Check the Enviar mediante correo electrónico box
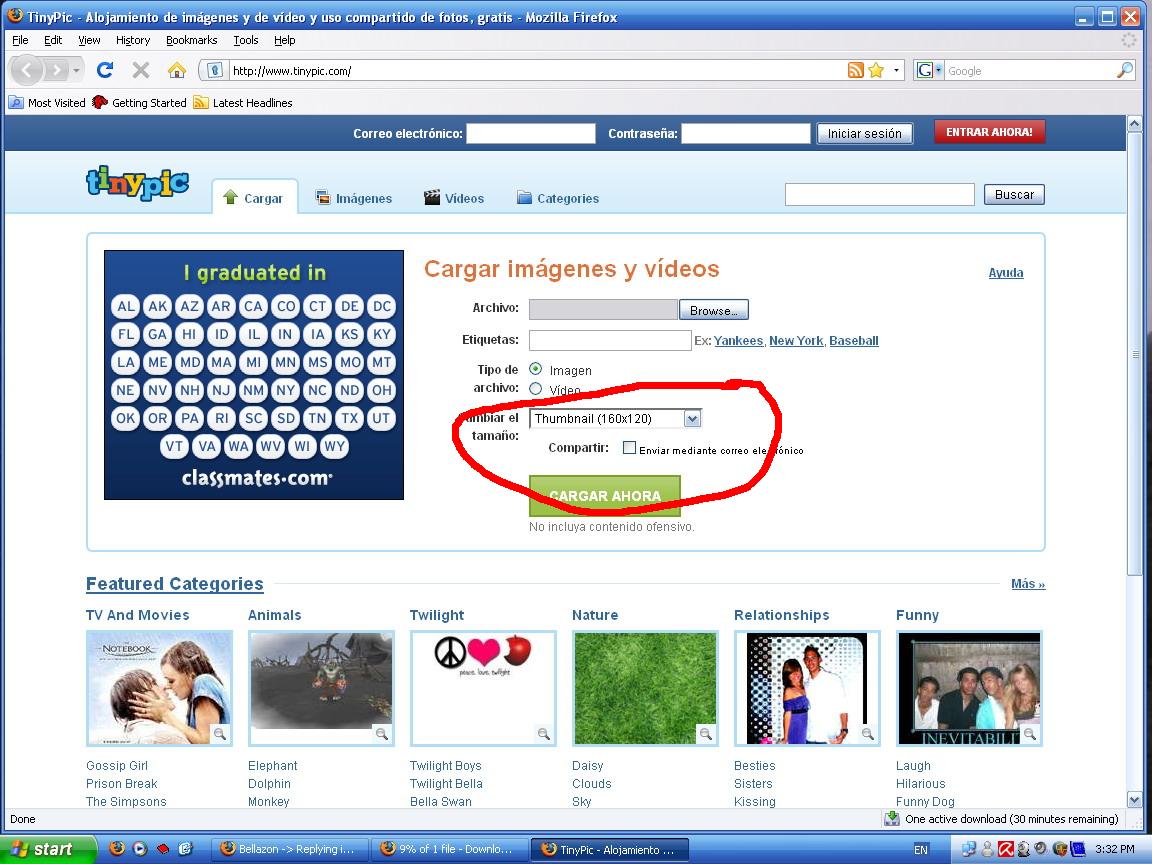Image resolution: width=1152 pixels, height=864 pixels. click(629, 447)
